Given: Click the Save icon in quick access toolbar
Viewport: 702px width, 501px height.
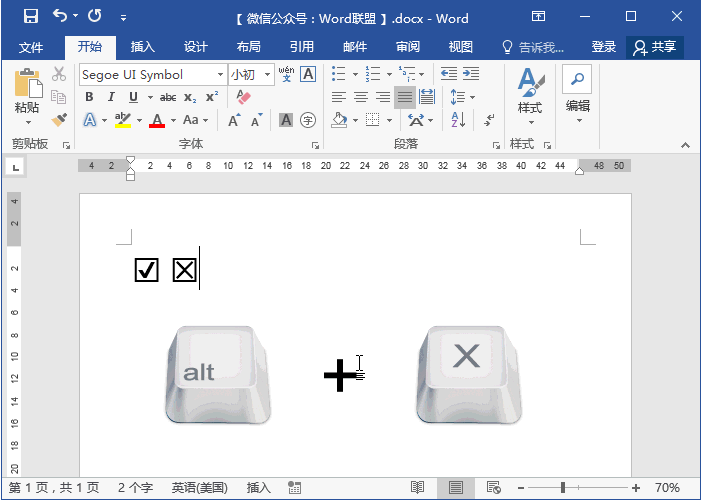Looking at the screenshot, I should pyautogui.click(x=31, y=17).
